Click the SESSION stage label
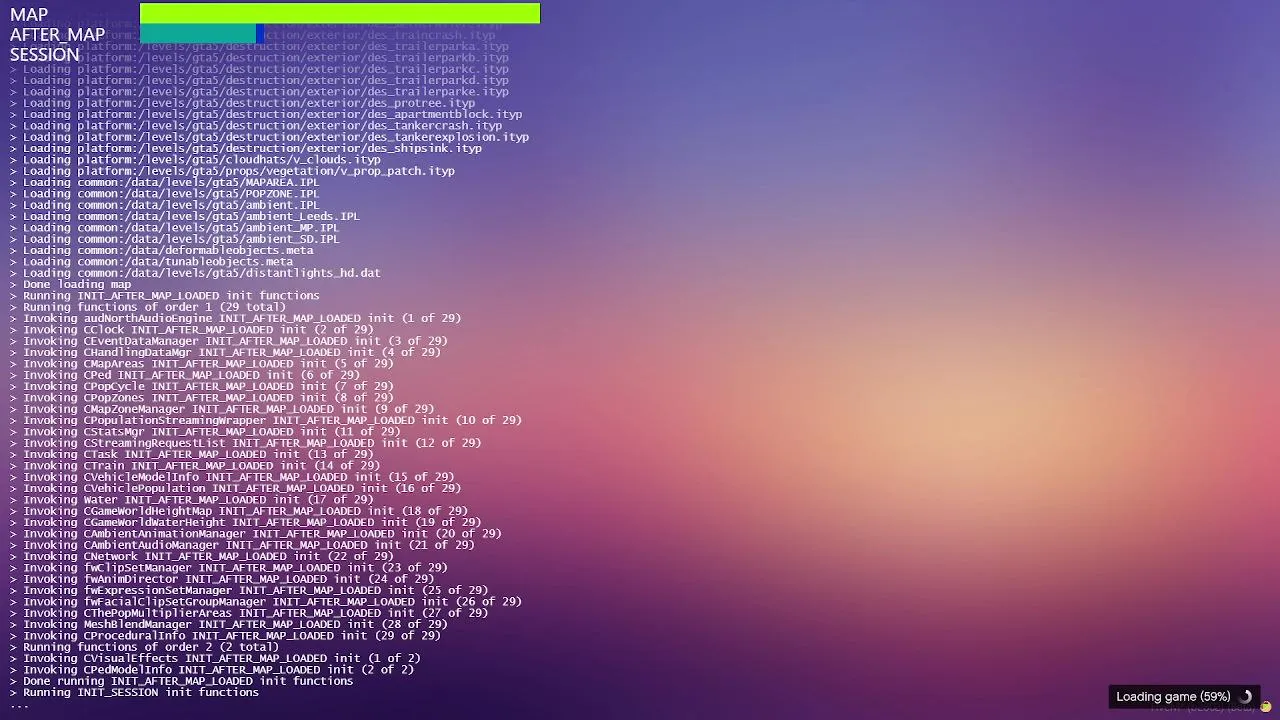The image size is (1280, 720). (x=45, y=55)
